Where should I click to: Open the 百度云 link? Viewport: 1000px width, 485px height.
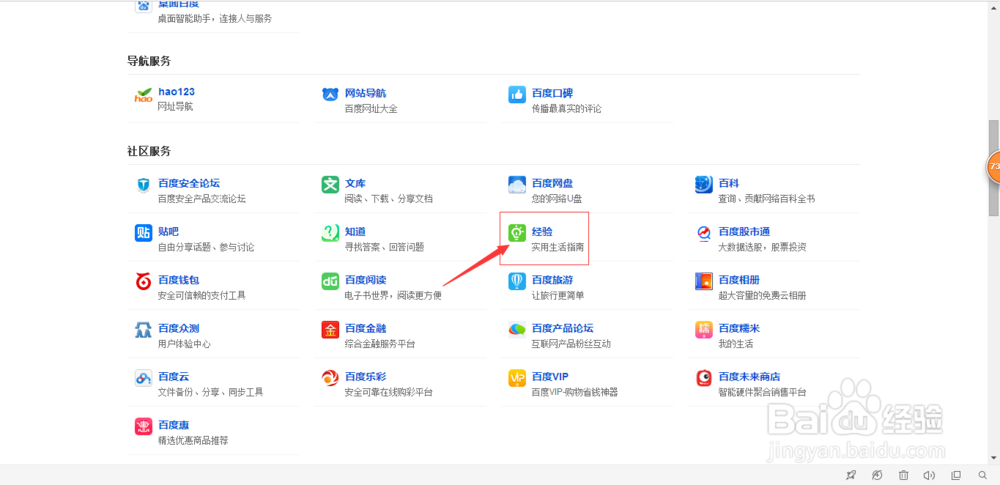pos(173,377)
